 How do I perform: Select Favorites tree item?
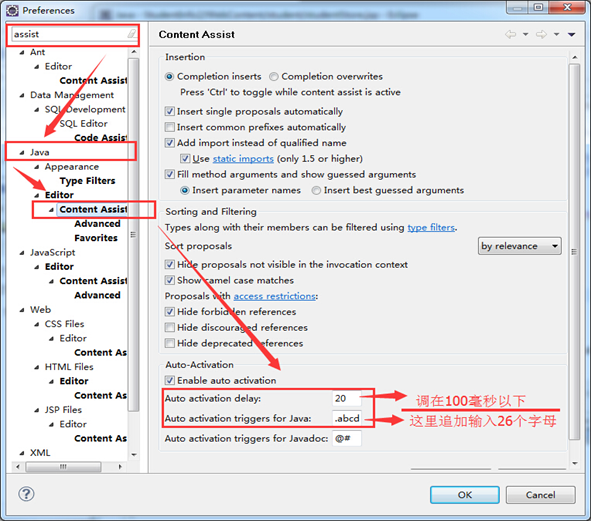click(x=96, y=238)
